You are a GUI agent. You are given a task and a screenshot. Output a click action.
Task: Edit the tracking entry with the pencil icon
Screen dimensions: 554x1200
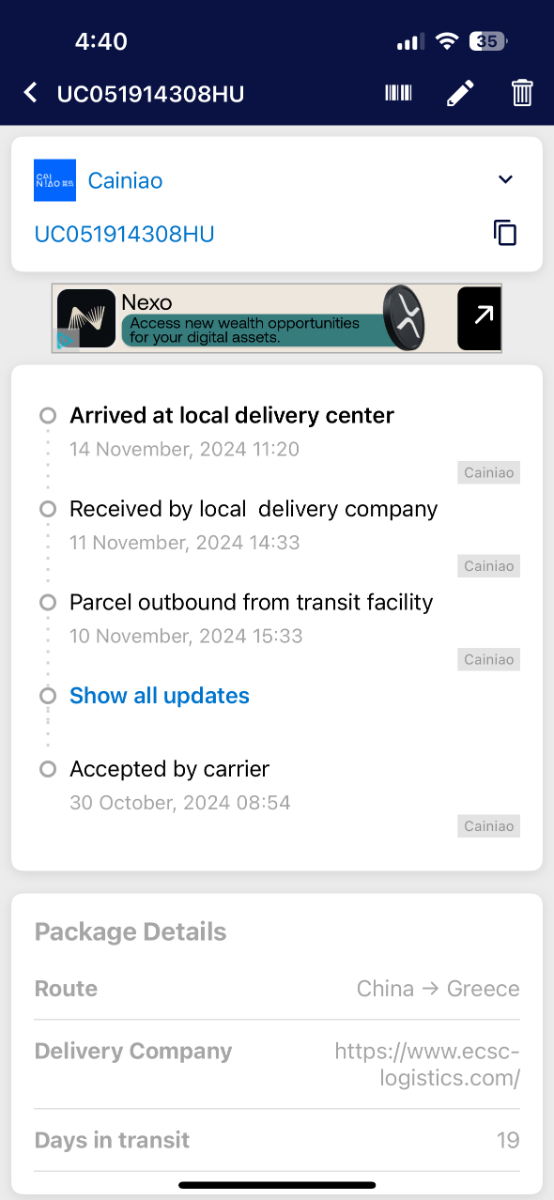(x=460, y=93)
